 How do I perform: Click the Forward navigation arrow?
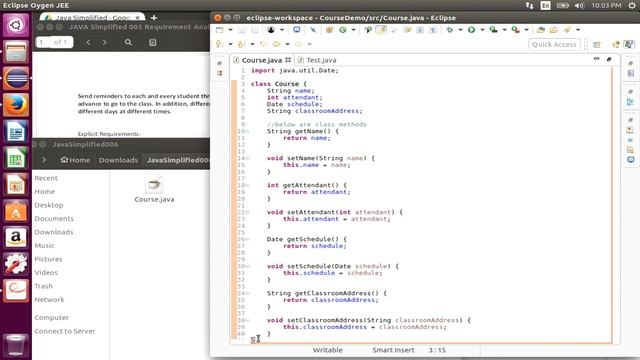click(x=298, y=44)
